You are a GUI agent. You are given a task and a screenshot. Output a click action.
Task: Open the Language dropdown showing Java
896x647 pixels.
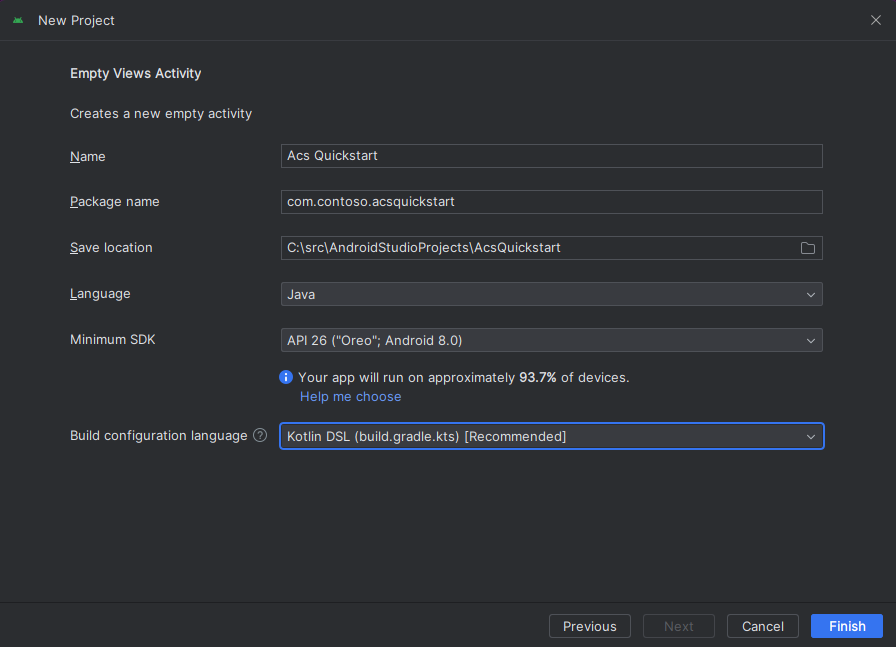pyautogui.click(x=550, y=294)
